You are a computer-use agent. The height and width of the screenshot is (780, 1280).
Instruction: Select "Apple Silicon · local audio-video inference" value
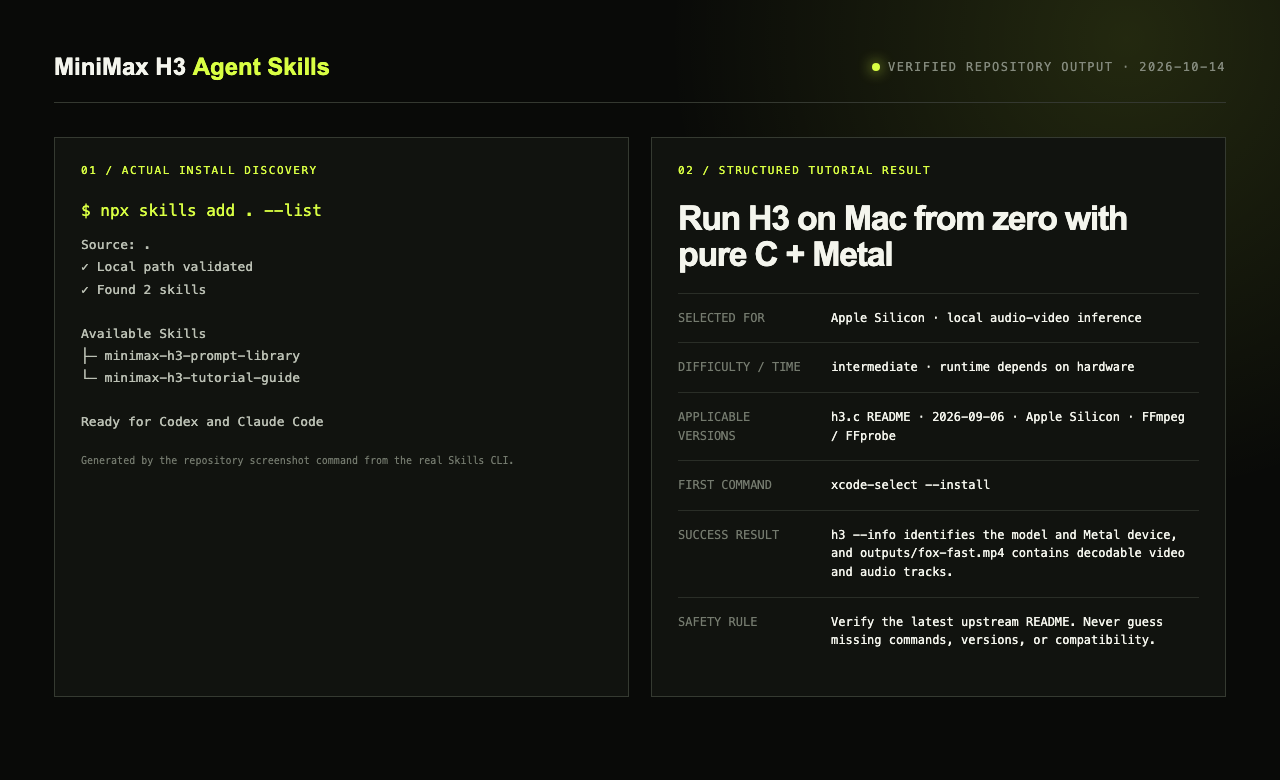[986, 318]
